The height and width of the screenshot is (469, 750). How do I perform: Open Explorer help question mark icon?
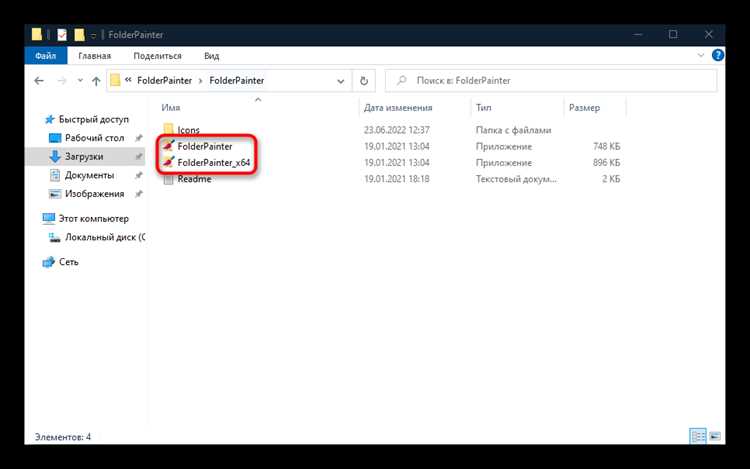[717, 55]
